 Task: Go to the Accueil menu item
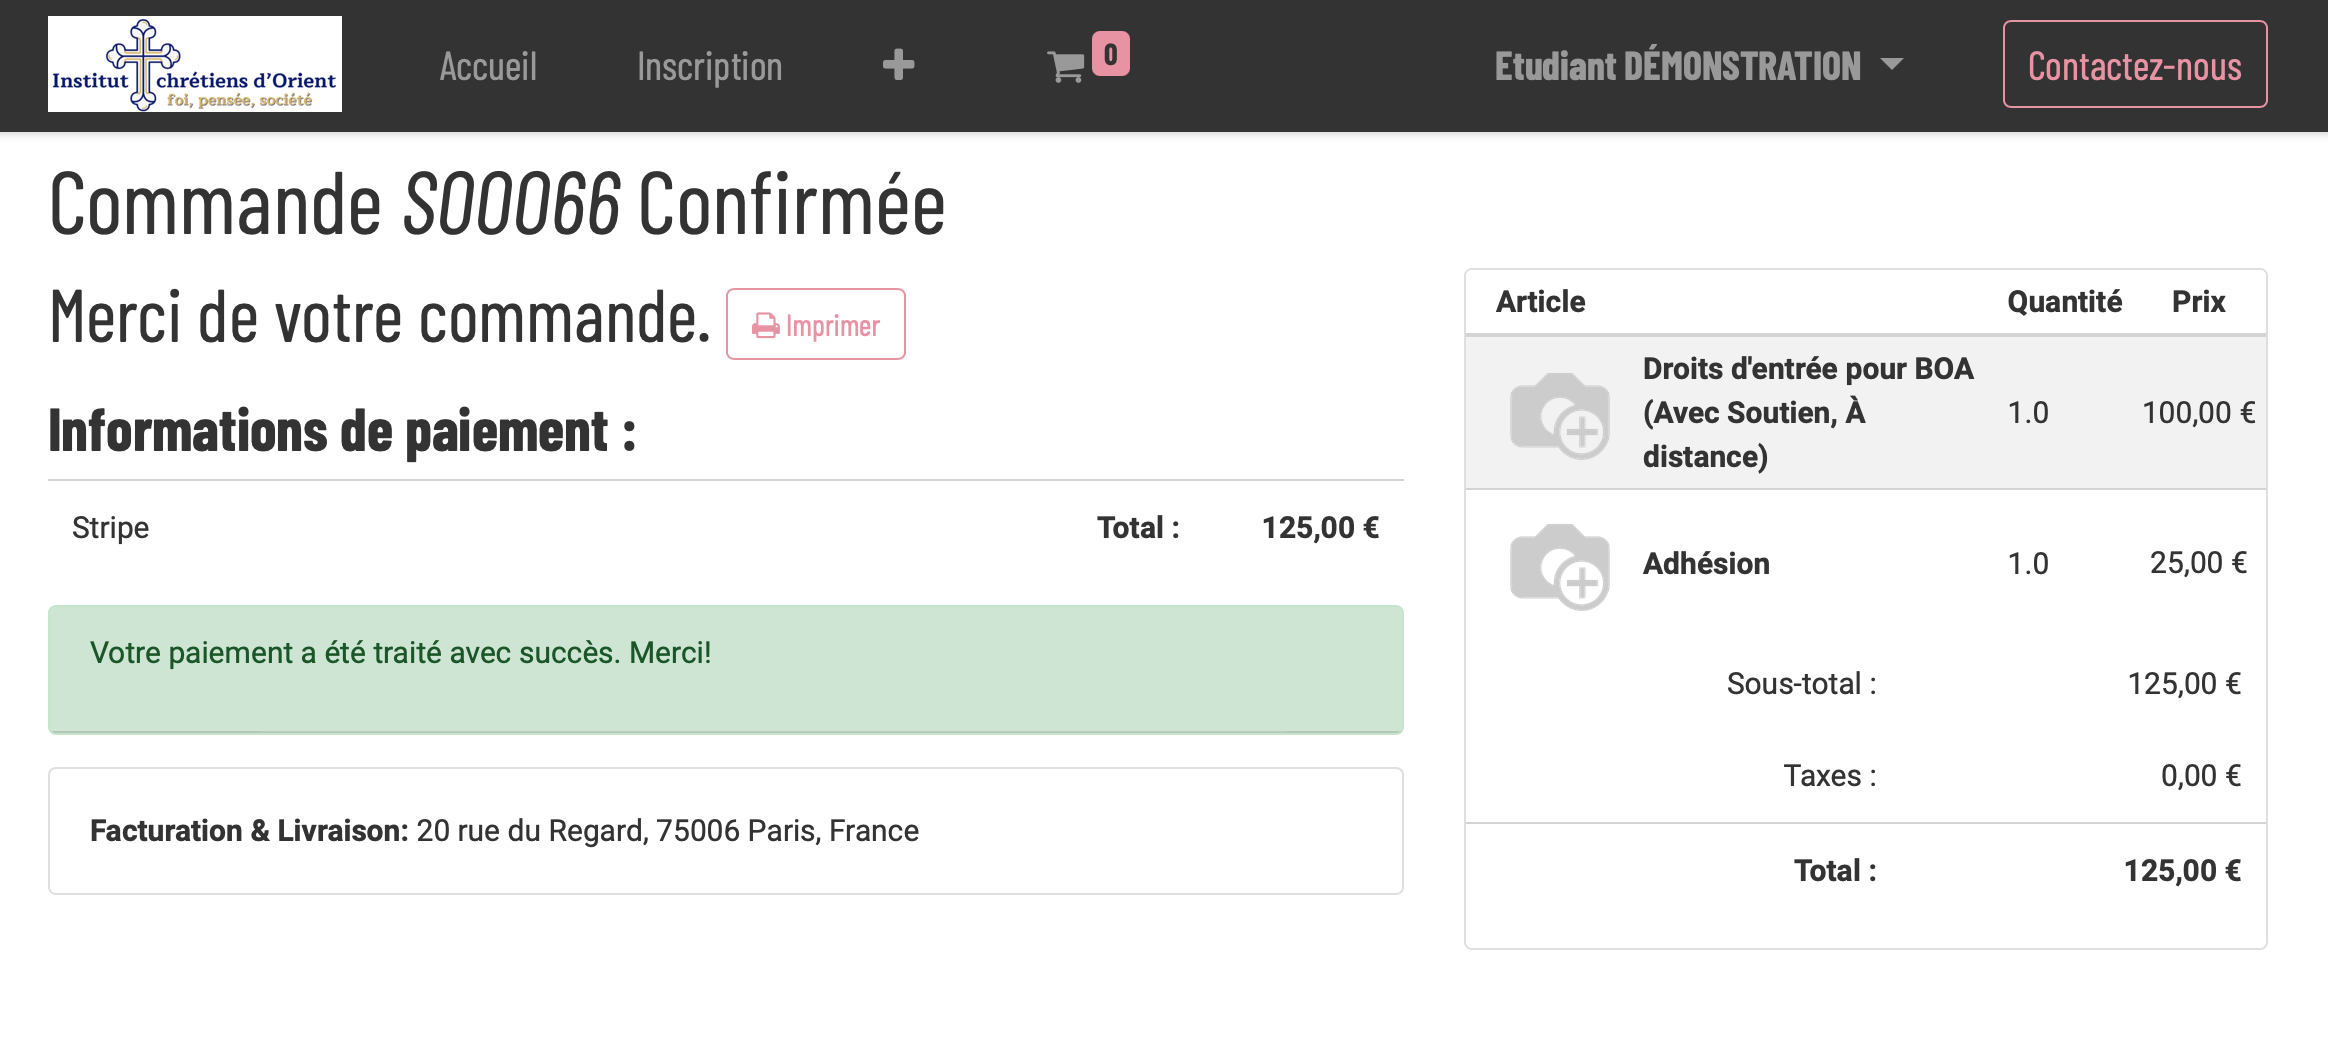pyautogui.click(x=488, y=66)
